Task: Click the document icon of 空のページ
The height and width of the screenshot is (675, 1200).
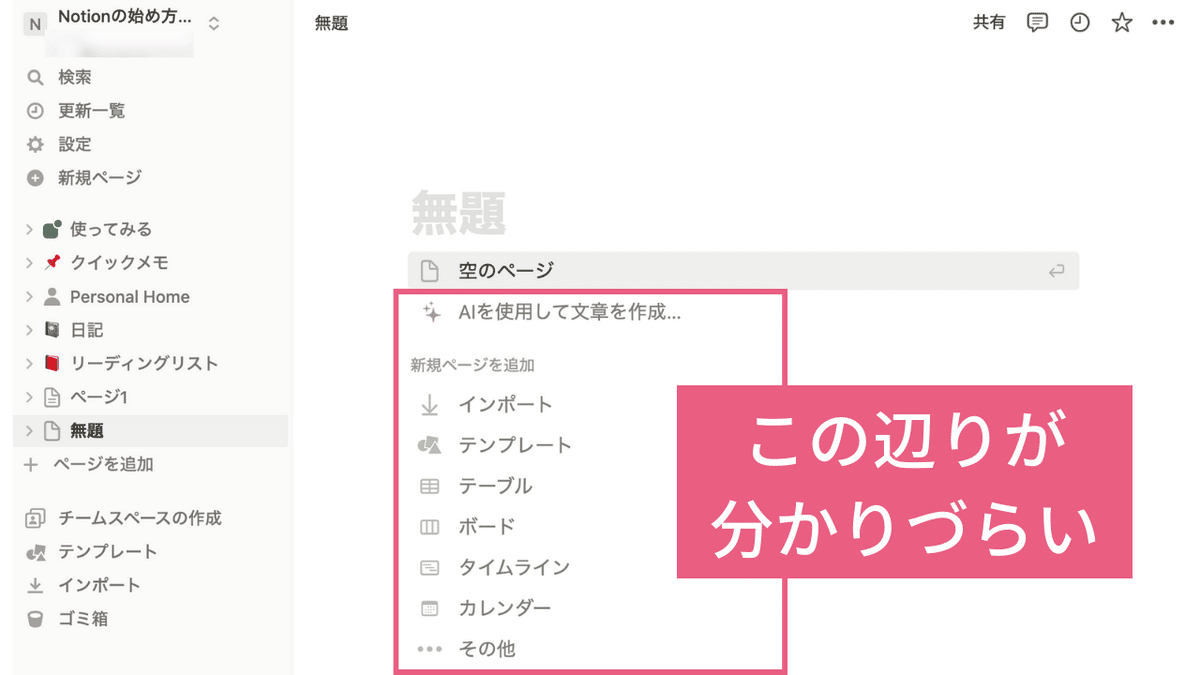Action: (430, 270)
